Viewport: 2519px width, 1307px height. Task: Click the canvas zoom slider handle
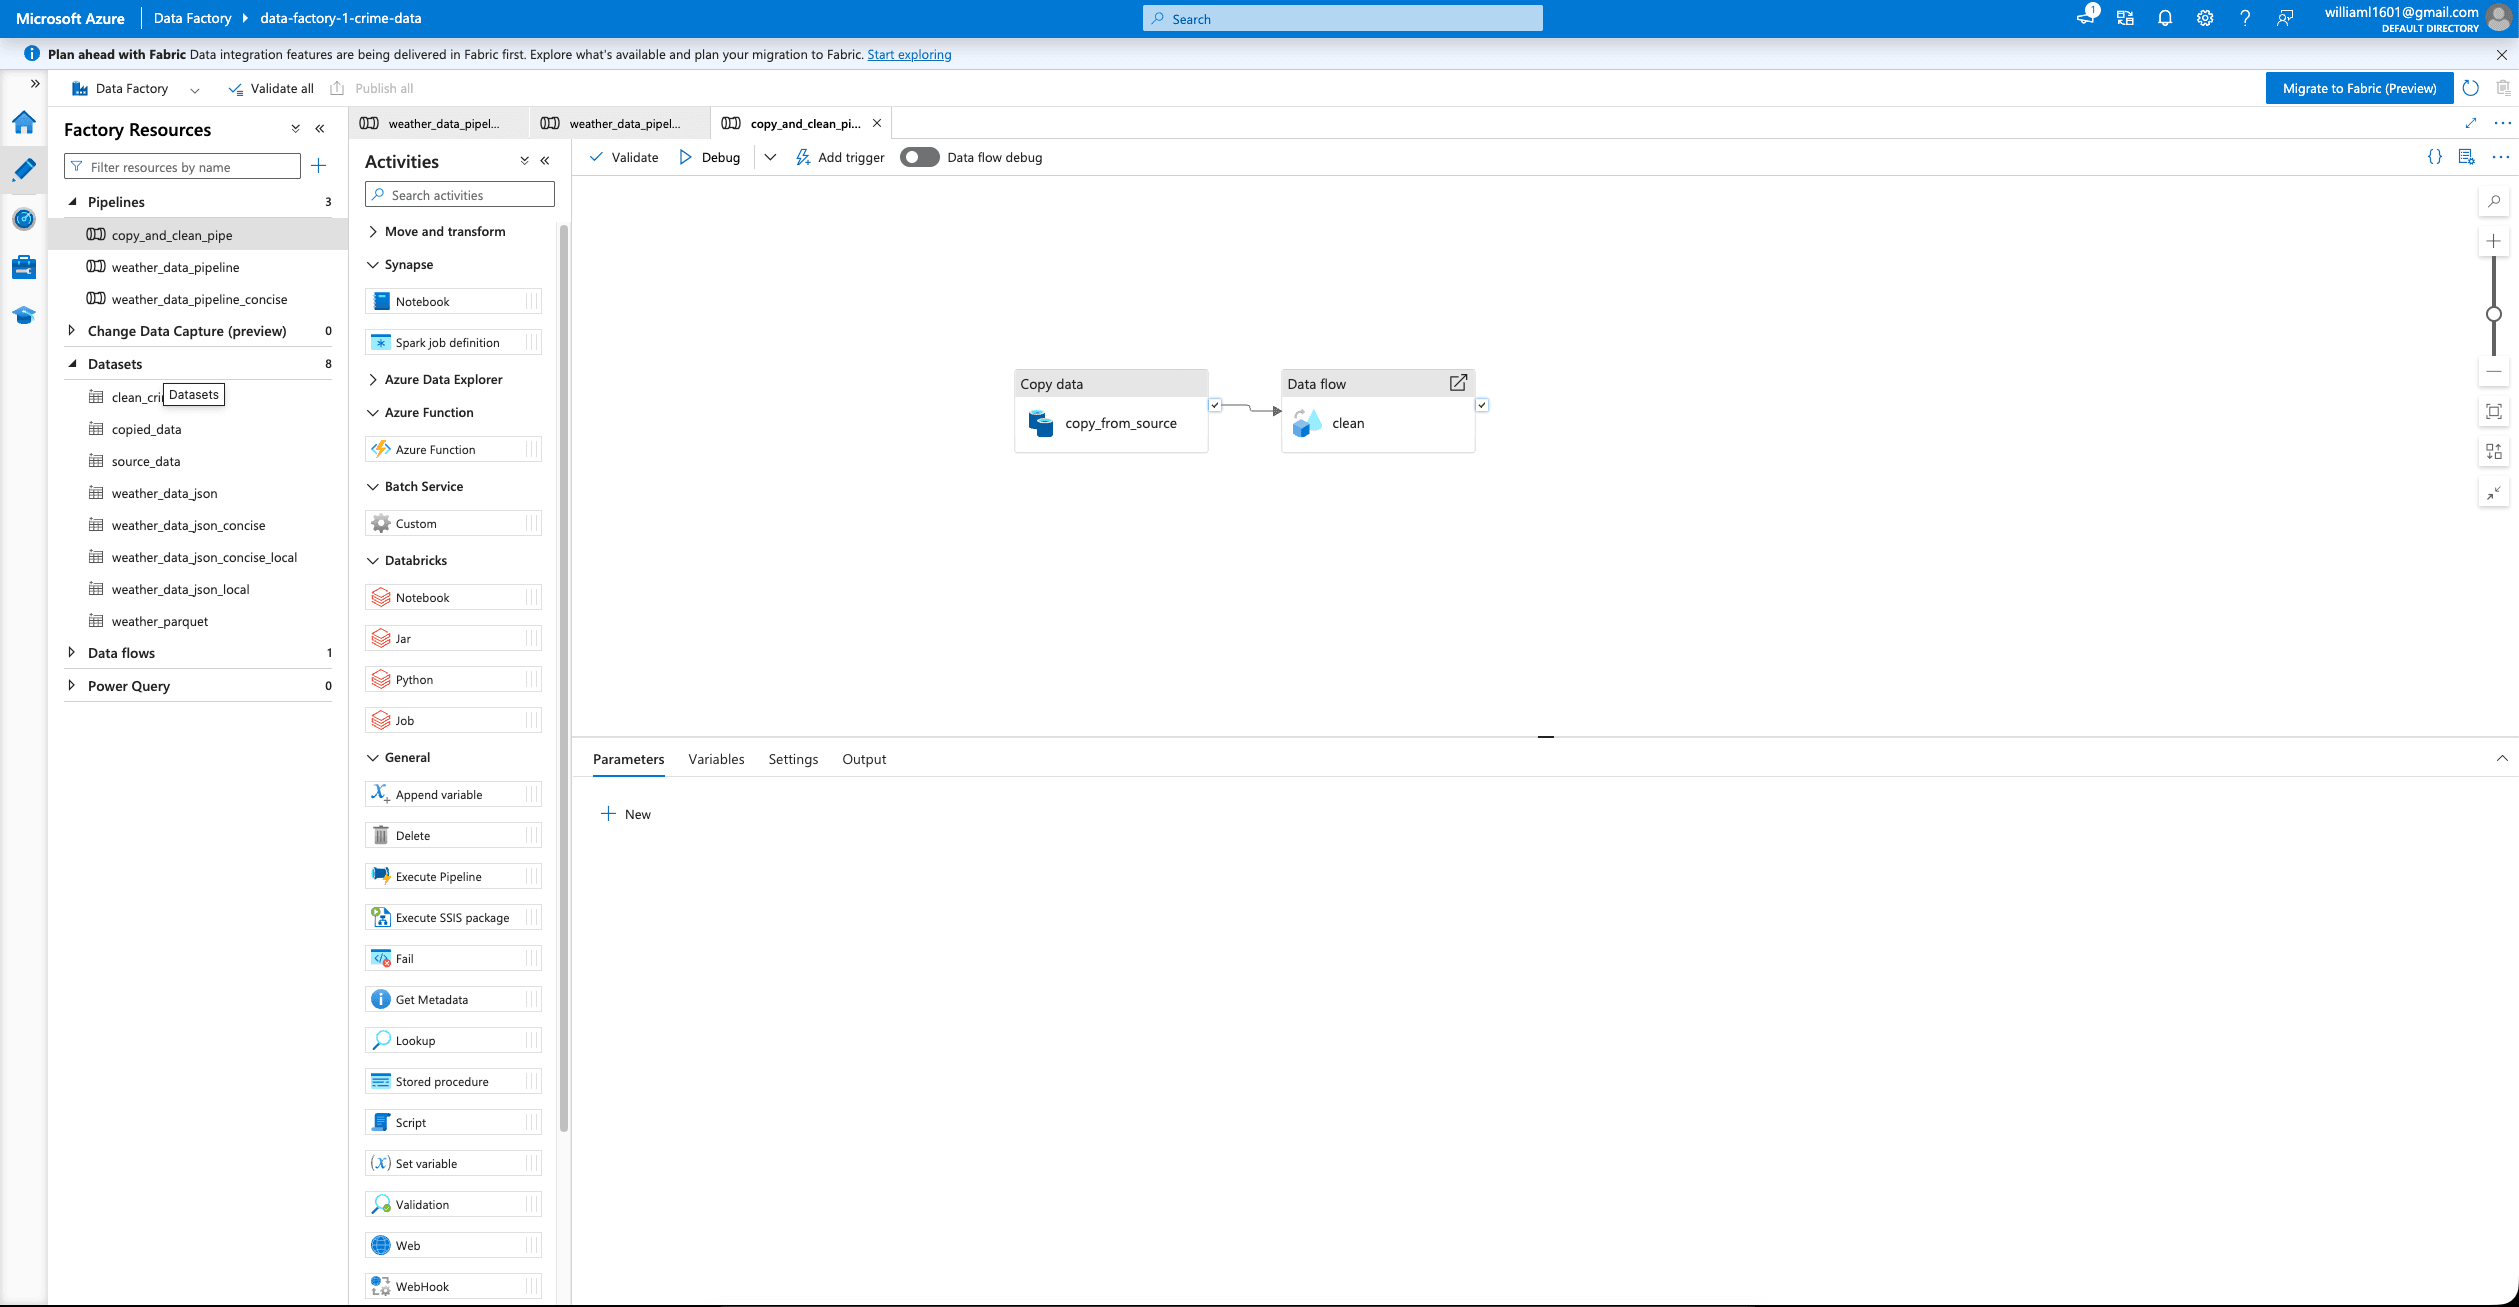tap(2494, 314)
